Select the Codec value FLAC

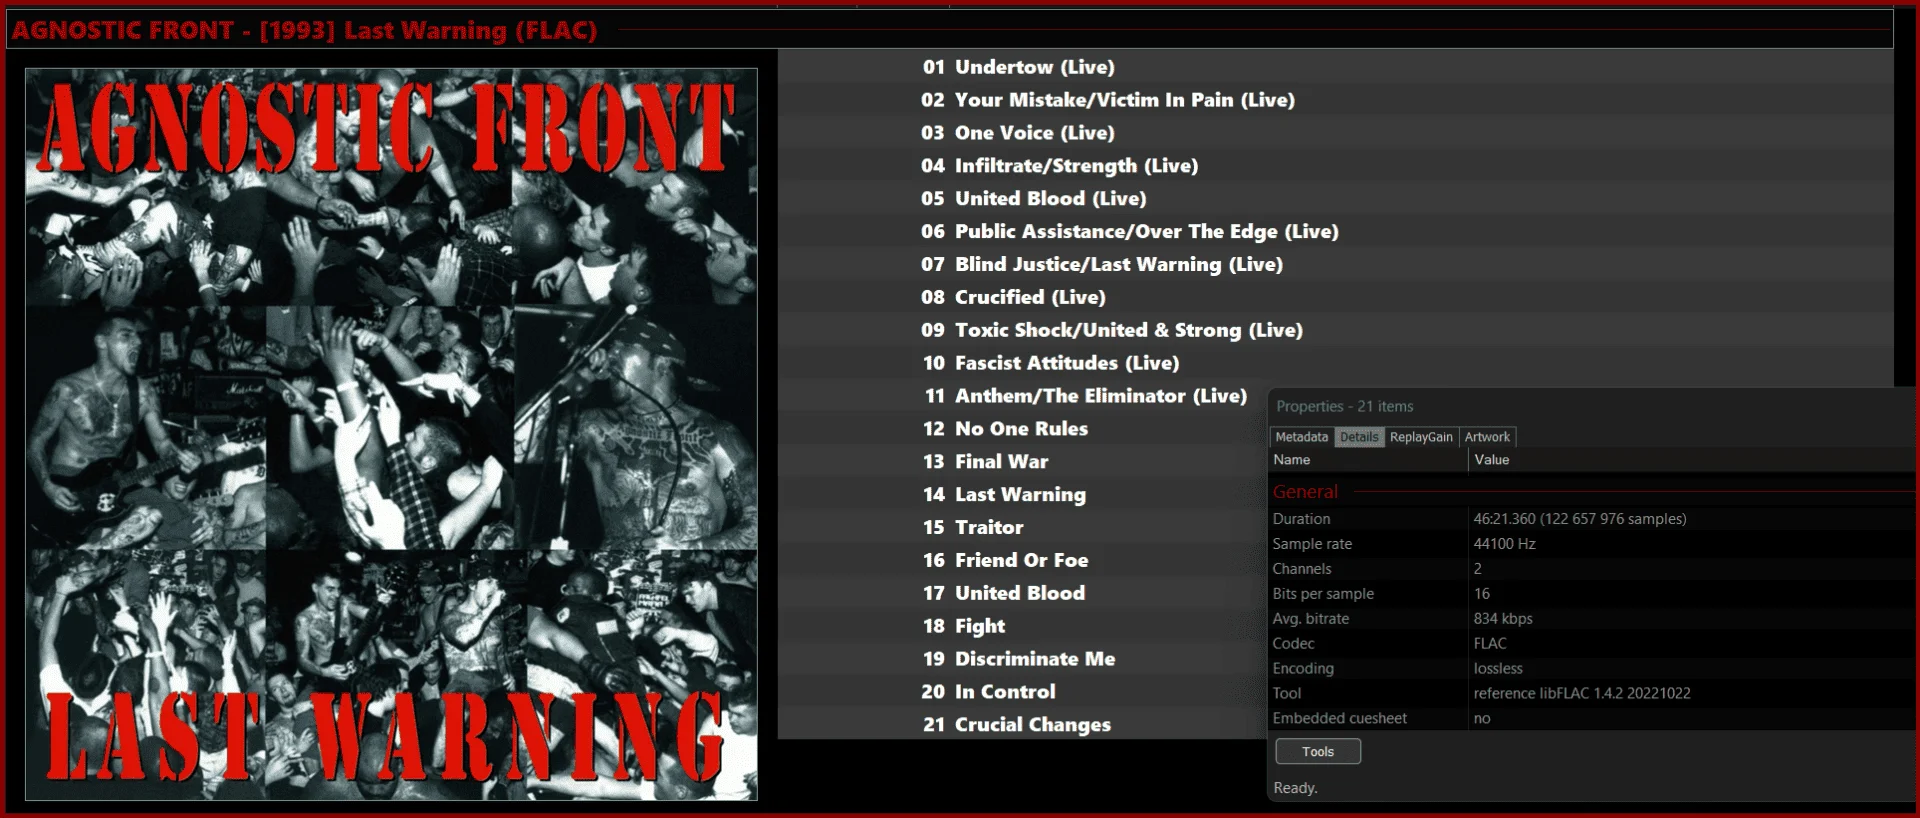(x=1490, y=644)
